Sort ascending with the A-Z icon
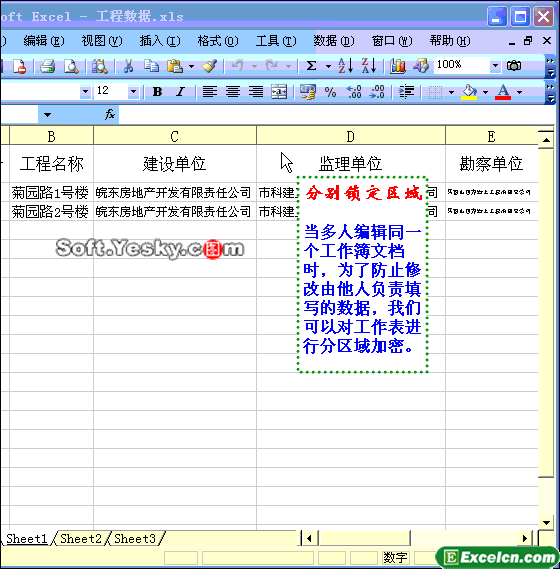The height and width of the screenshot is (569, 560). pos(345,66)
